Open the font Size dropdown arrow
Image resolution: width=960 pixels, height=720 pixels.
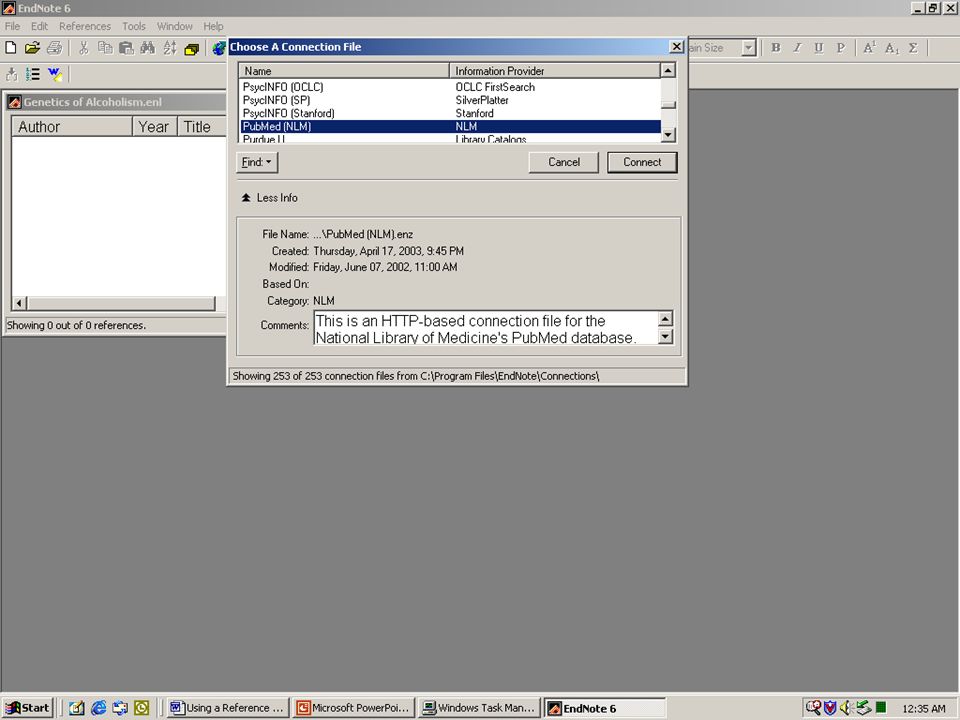tap(748, 48)
